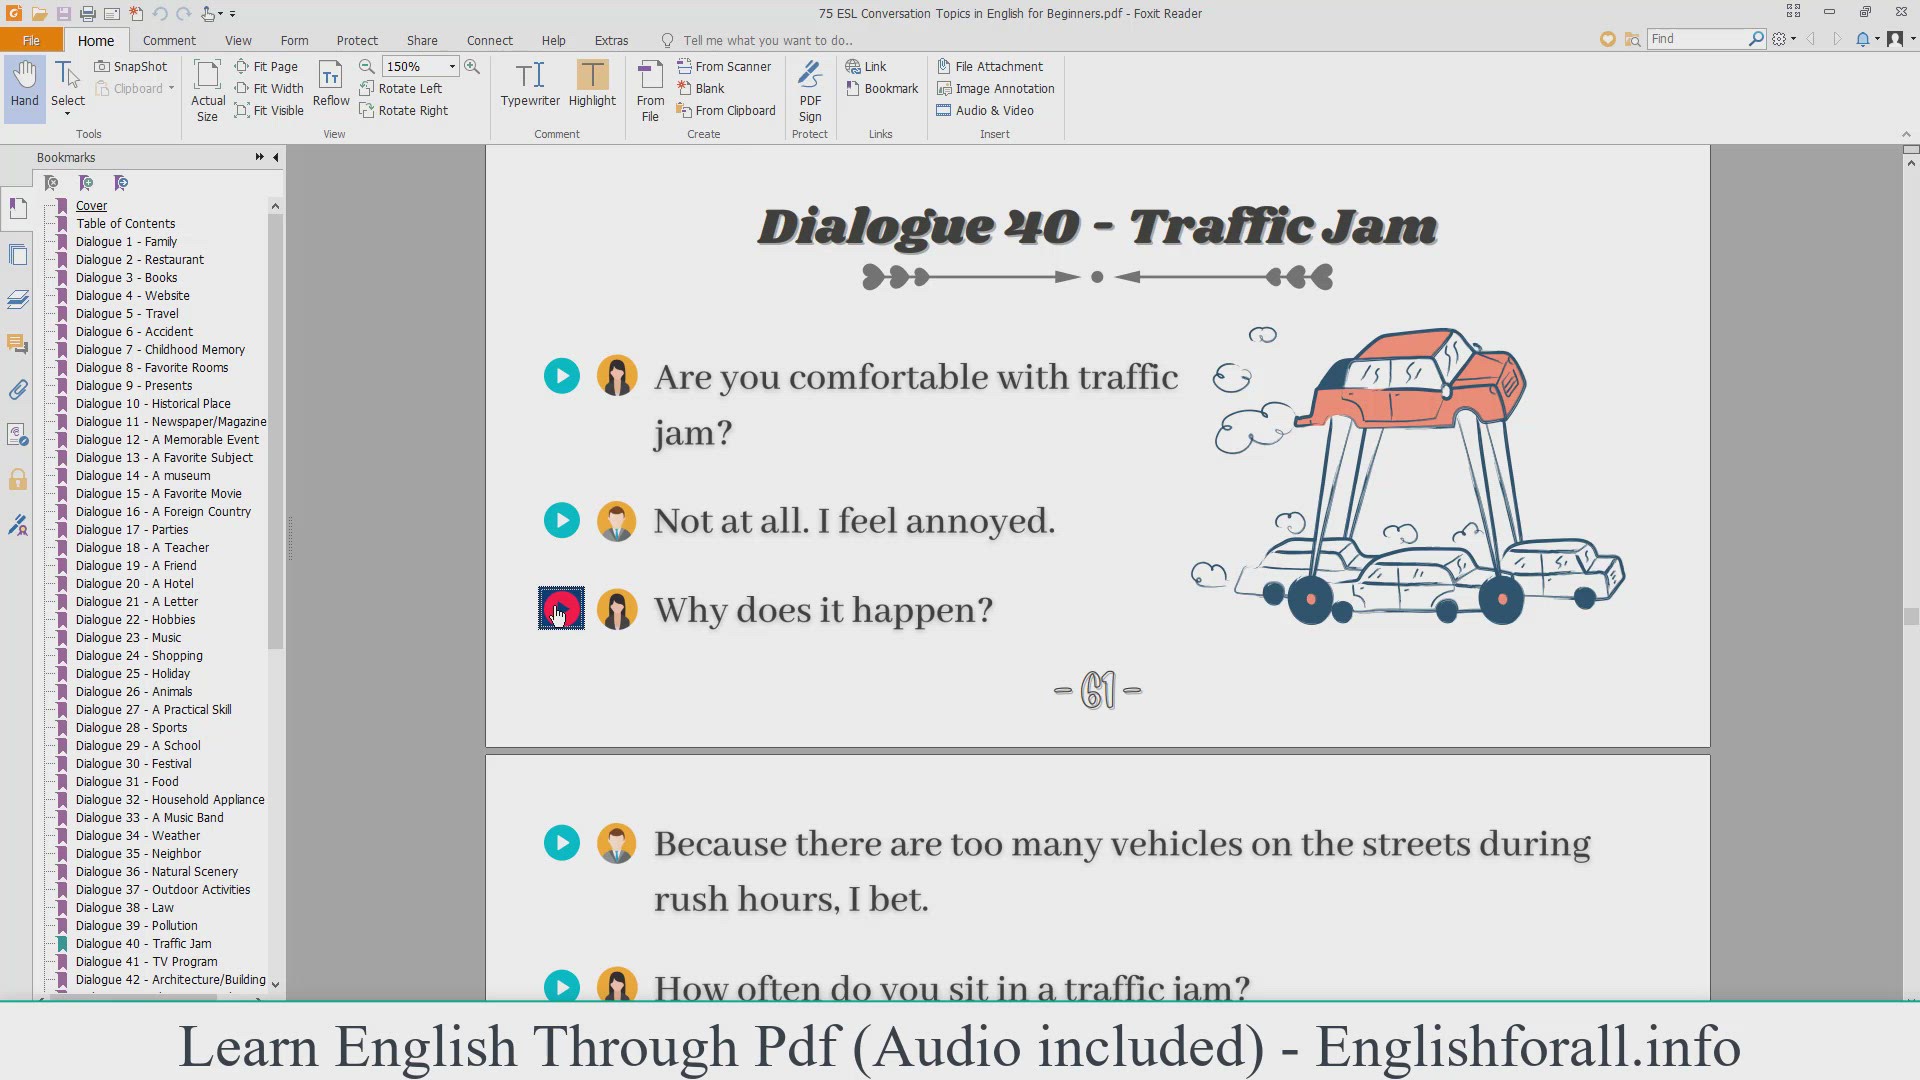Screen dimensions: 1920x1080
Task: Open the Comment ribbon tab
Action: 169,40
